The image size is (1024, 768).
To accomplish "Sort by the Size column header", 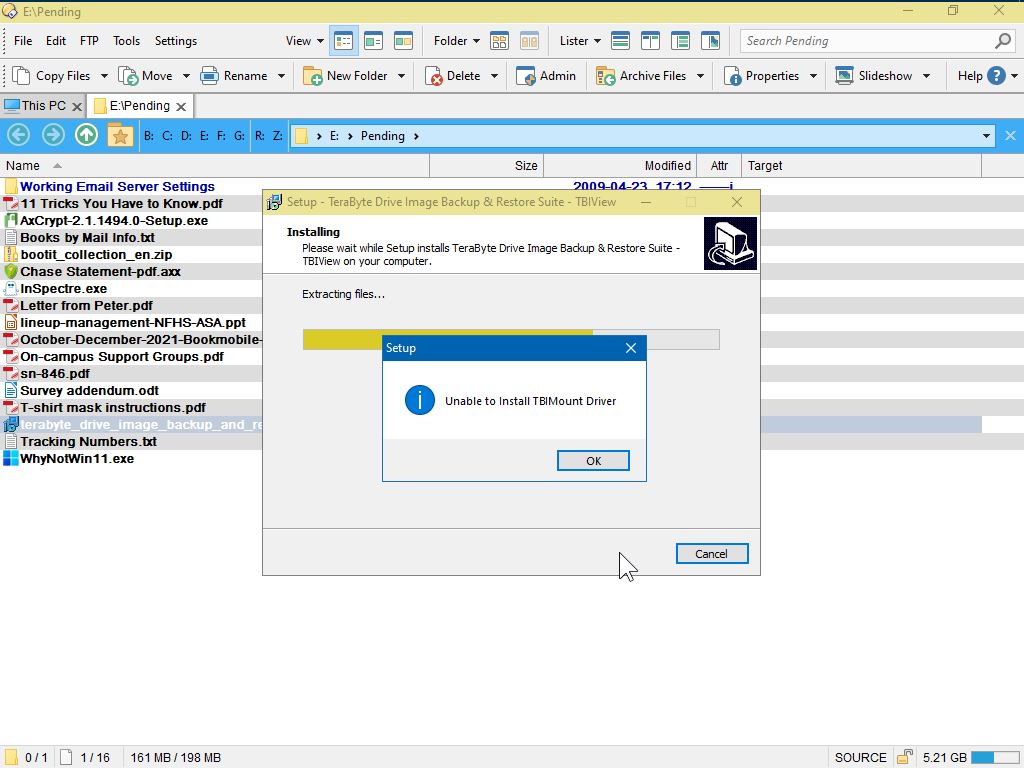I will [x=487, y=166].
